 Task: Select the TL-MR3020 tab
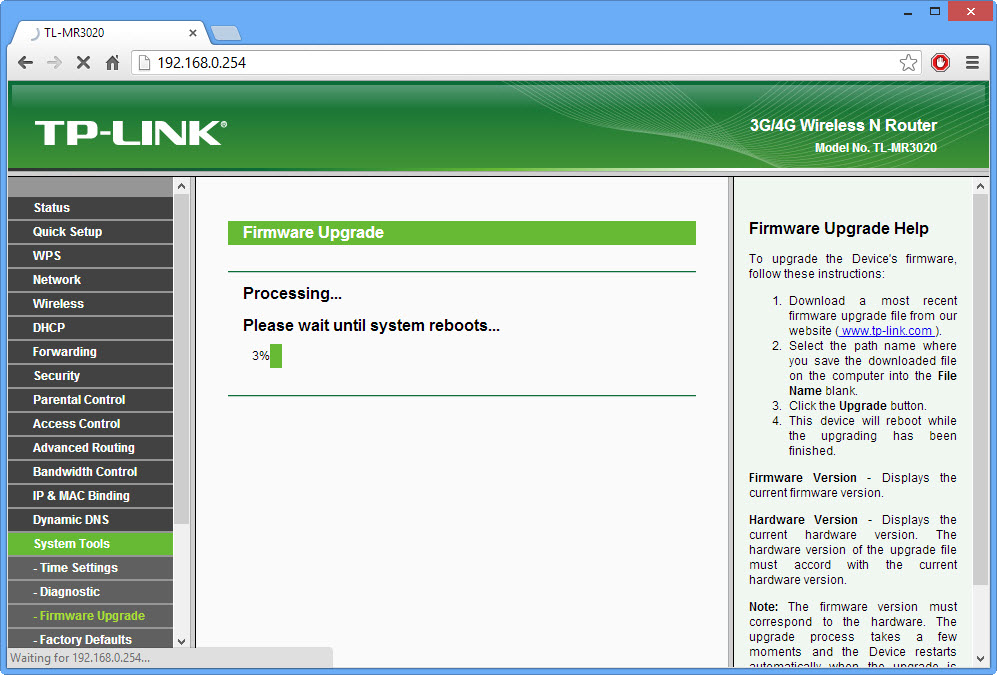[108, 32]
